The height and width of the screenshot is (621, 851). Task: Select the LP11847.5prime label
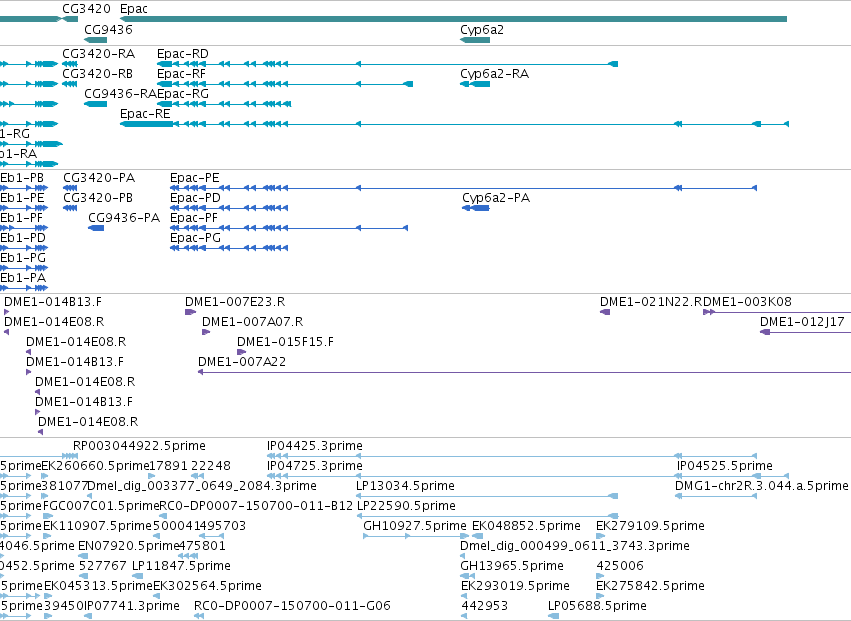(182, 566)
